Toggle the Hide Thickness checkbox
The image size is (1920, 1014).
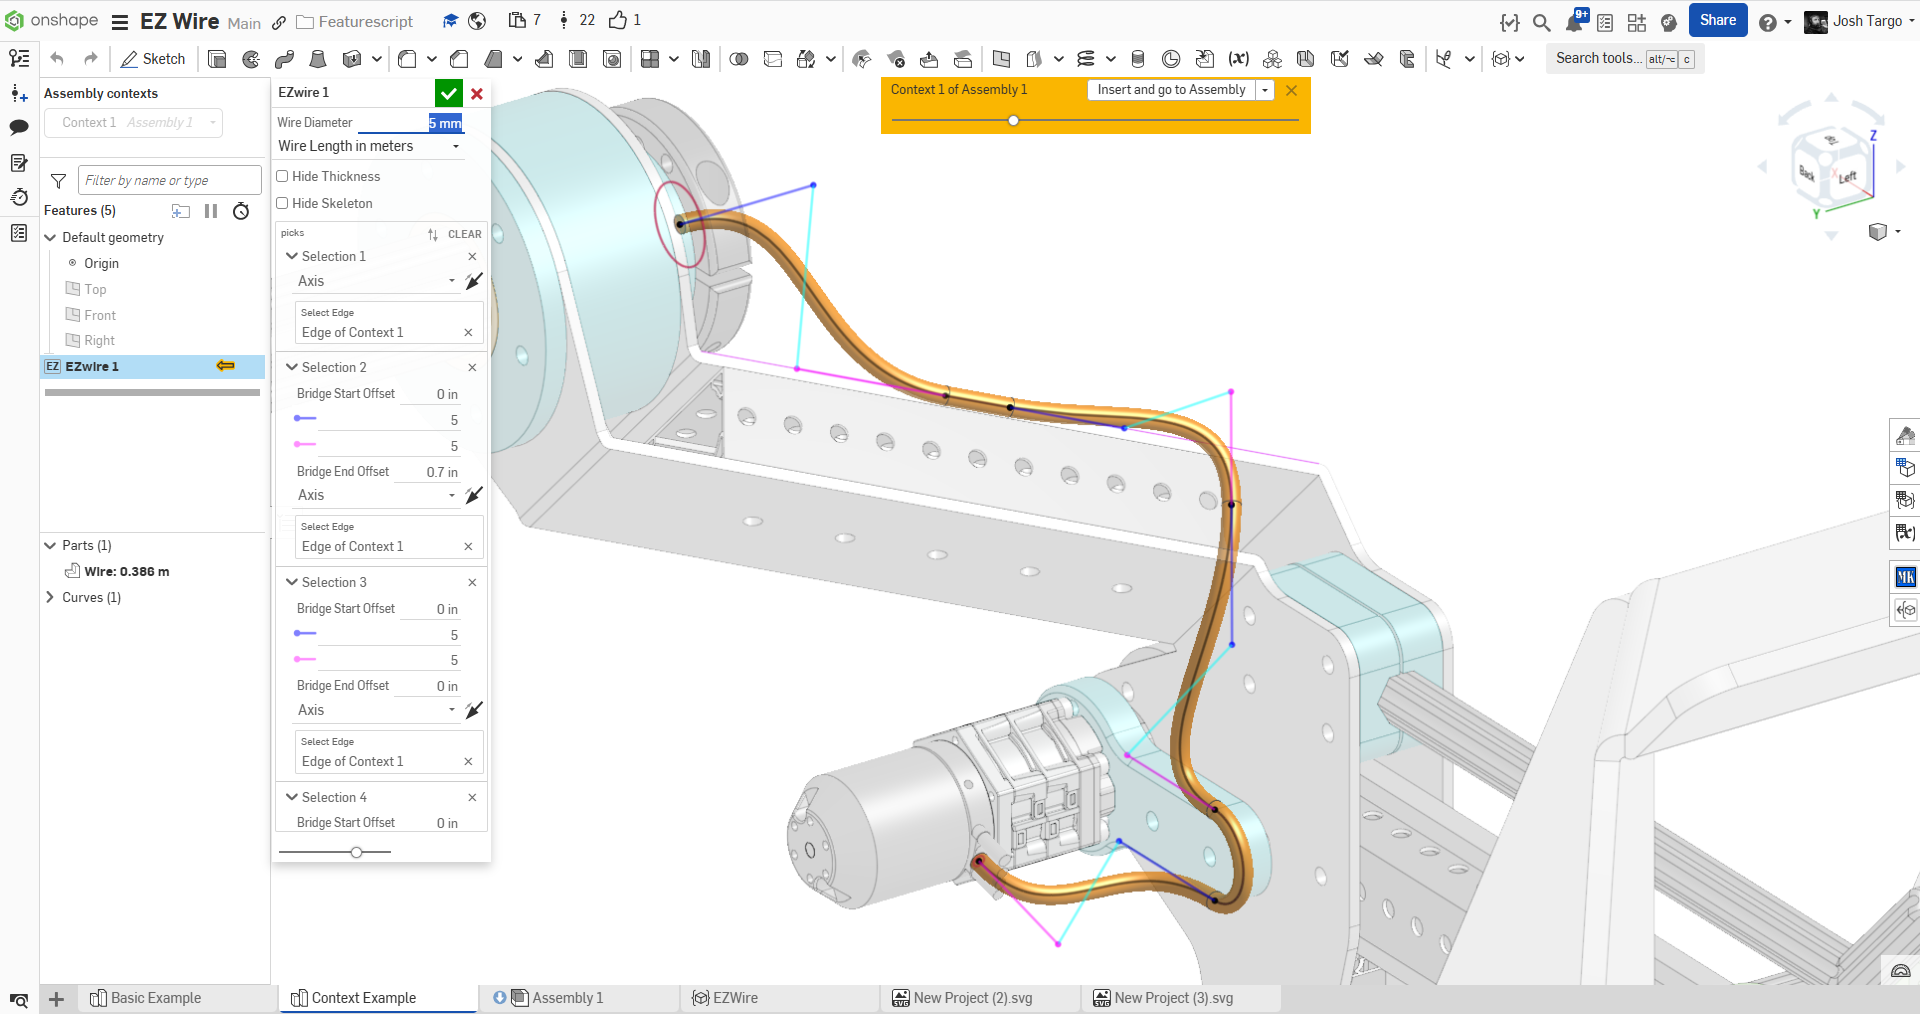pos(282,176)
